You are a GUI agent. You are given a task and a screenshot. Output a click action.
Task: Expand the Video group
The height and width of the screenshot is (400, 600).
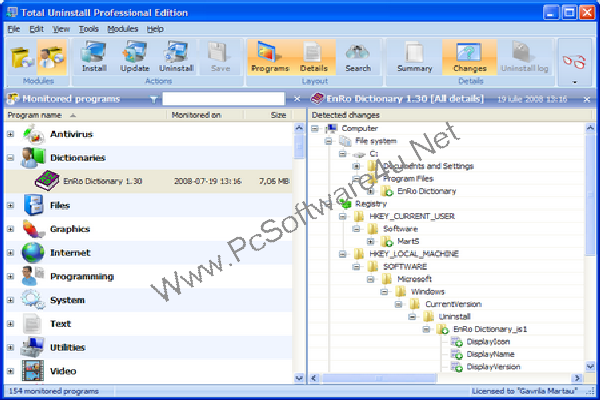10,371
